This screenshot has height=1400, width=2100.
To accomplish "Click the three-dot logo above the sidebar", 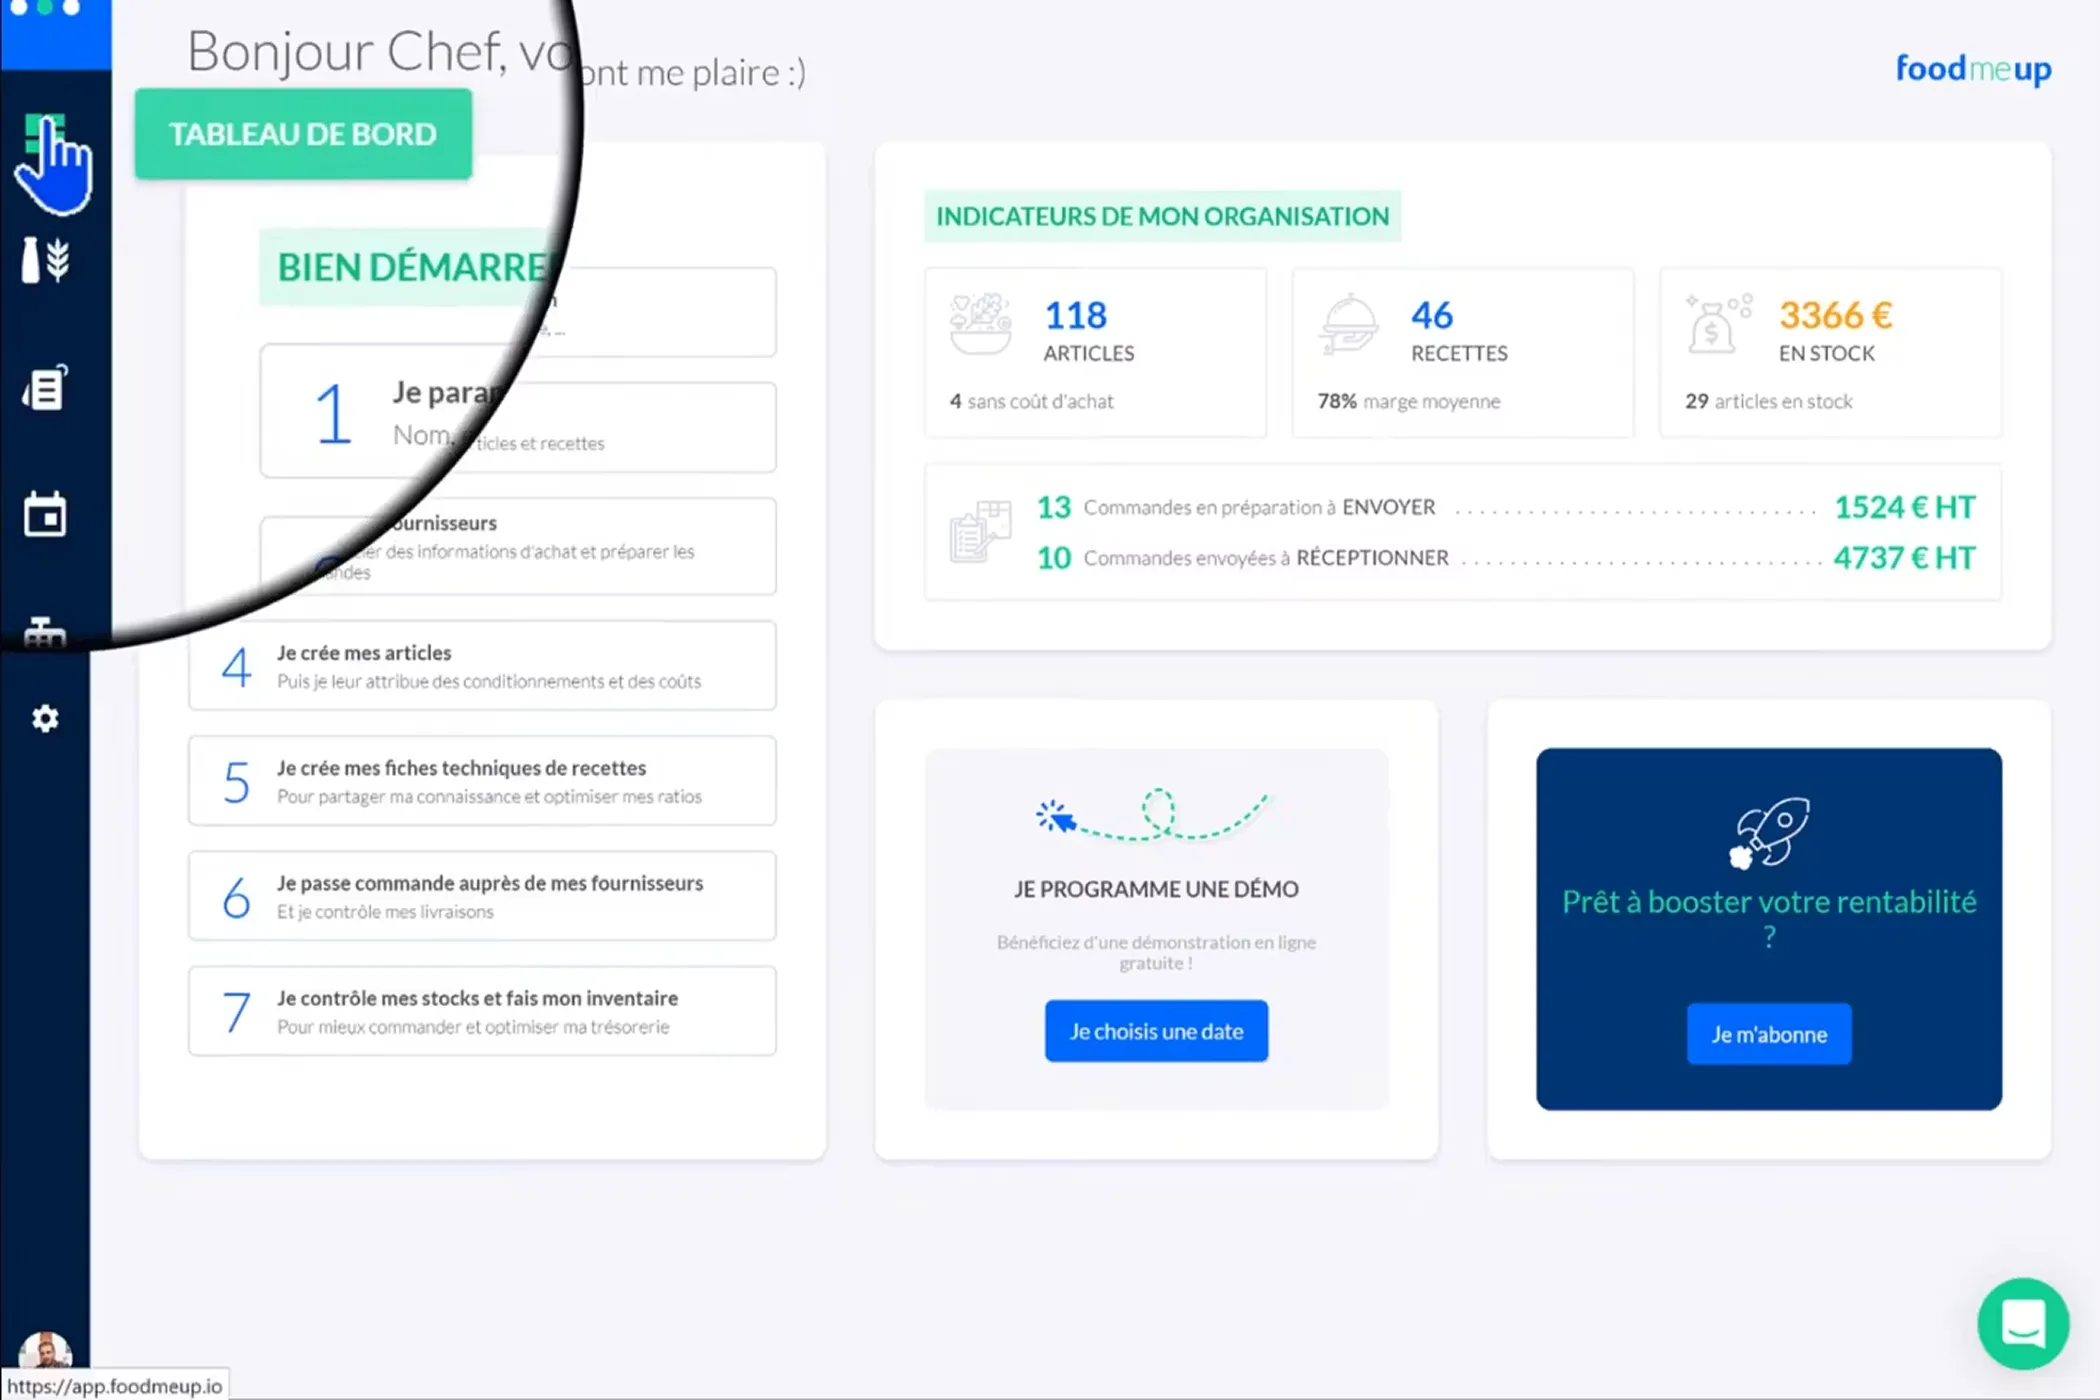I will (44, 8).
